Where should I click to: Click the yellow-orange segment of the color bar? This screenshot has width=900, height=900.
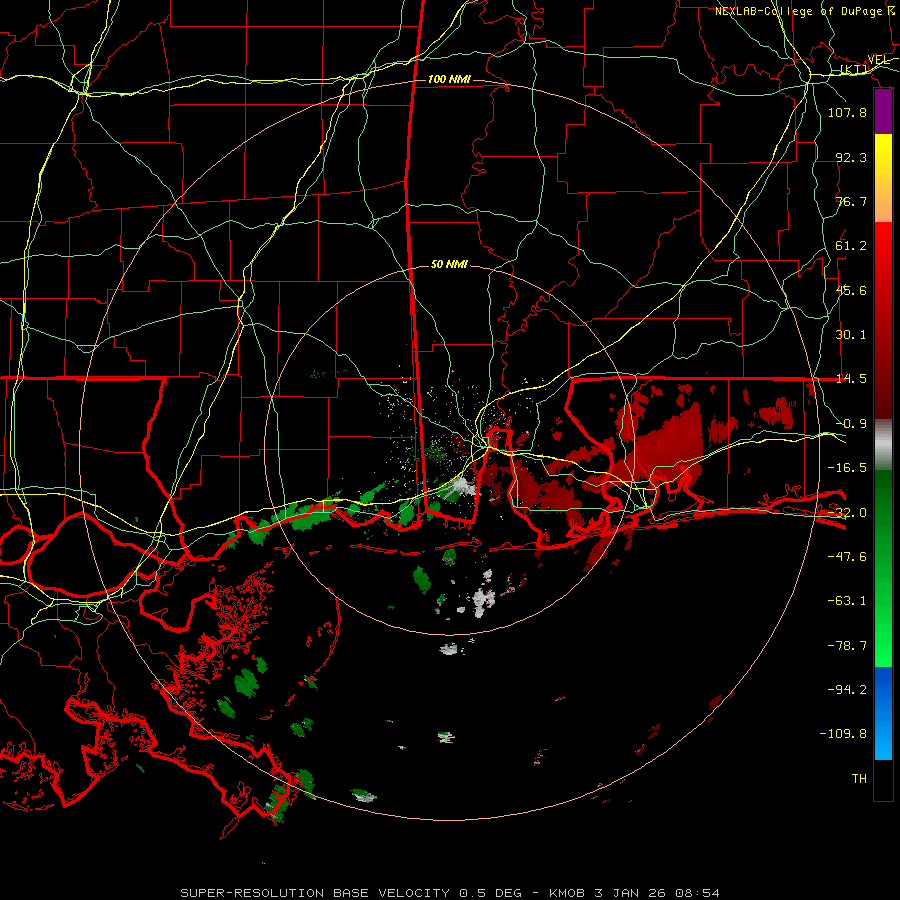tap(883, 178)
